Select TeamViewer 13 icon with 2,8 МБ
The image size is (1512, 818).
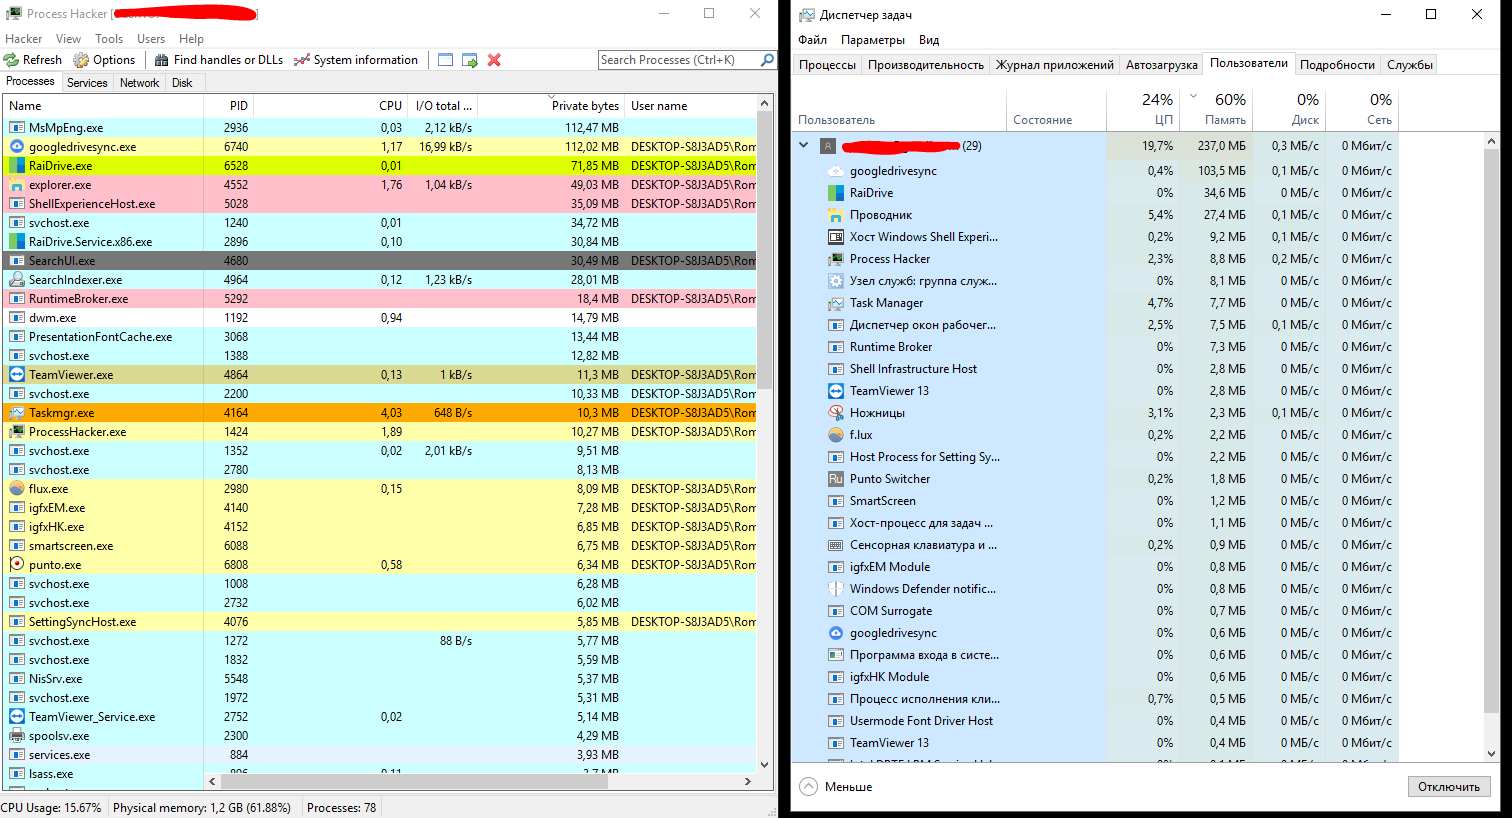836,391
